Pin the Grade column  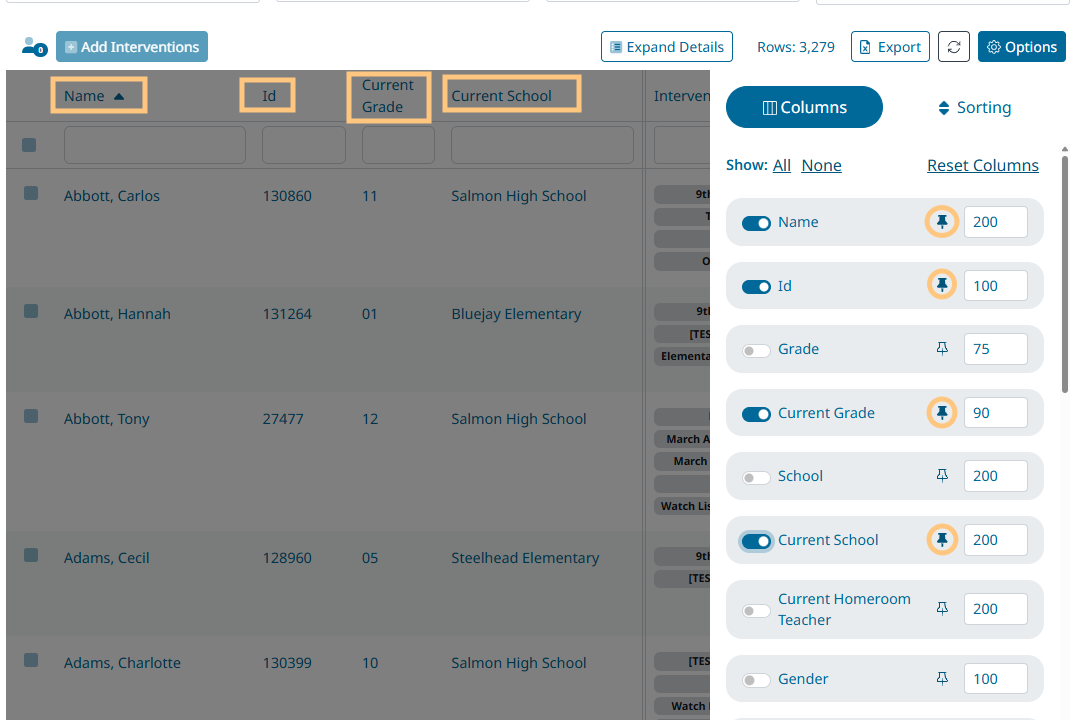click(x=941, y=349)
